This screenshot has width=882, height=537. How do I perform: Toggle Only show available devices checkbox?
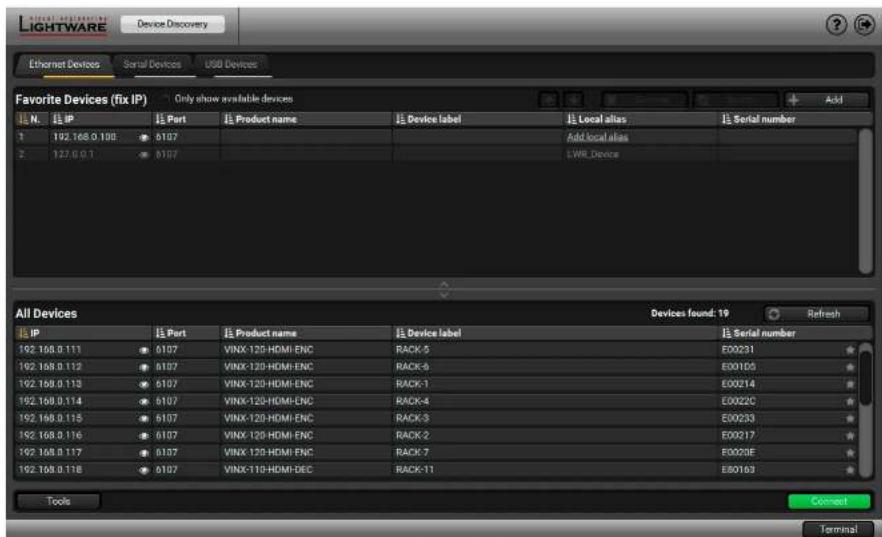pos(165,99)
